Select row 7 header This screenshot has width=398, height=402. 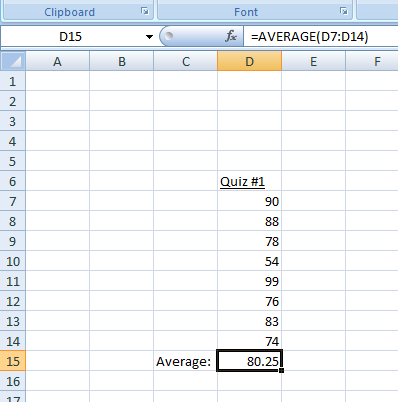[x=13, y=201]
